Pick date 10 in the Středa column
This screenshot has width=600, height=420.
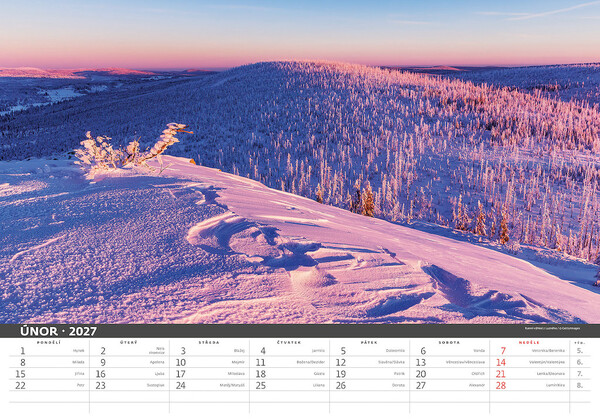pos(181,362)
